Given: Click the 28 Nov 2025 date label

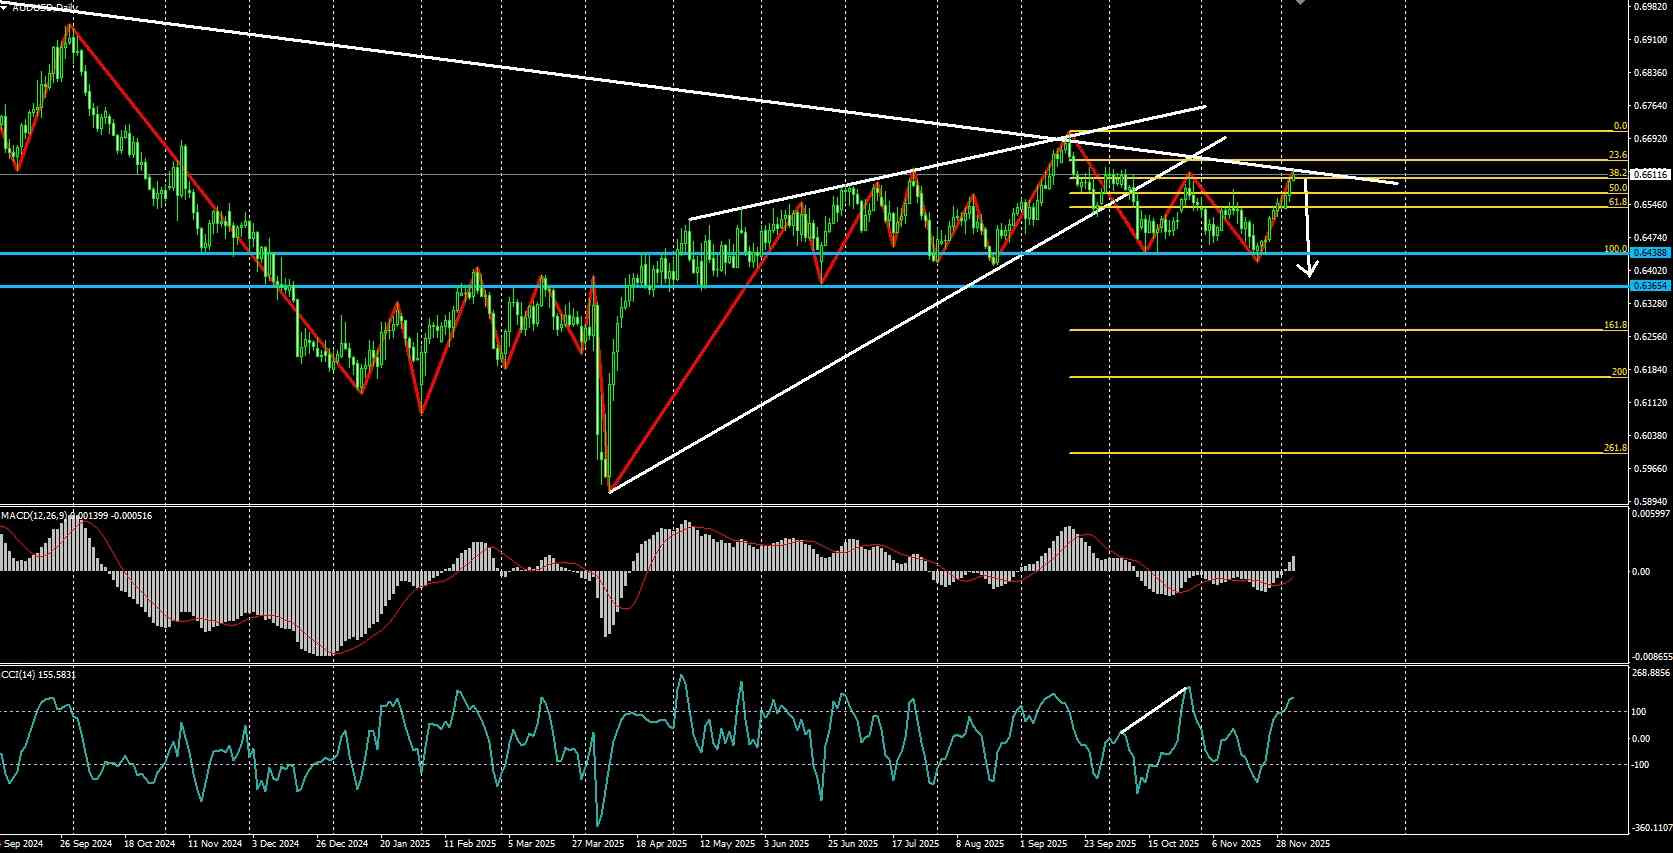Looking at the screenshot, I should (1305, 844).
